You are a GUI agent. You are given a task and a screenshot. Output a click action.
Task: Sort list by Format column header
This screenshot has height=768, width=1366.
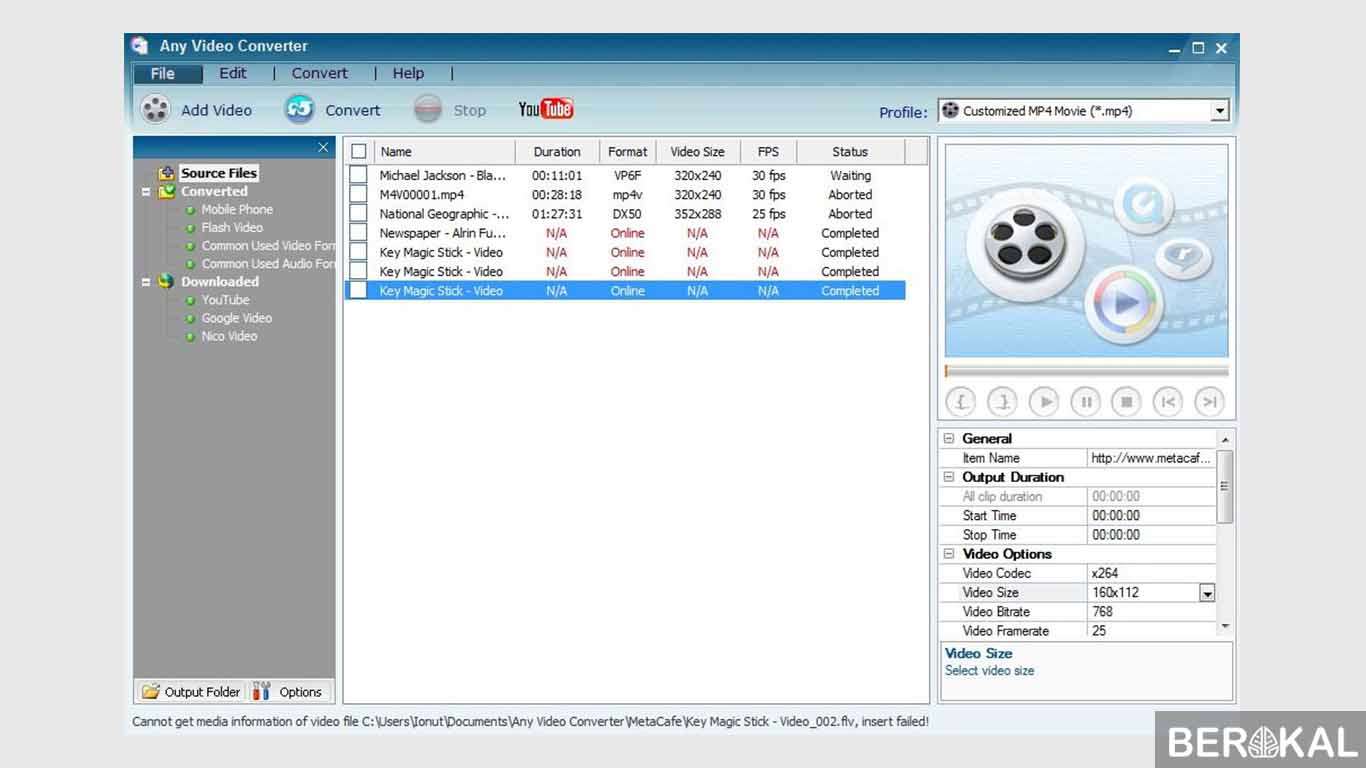[628, 152]
